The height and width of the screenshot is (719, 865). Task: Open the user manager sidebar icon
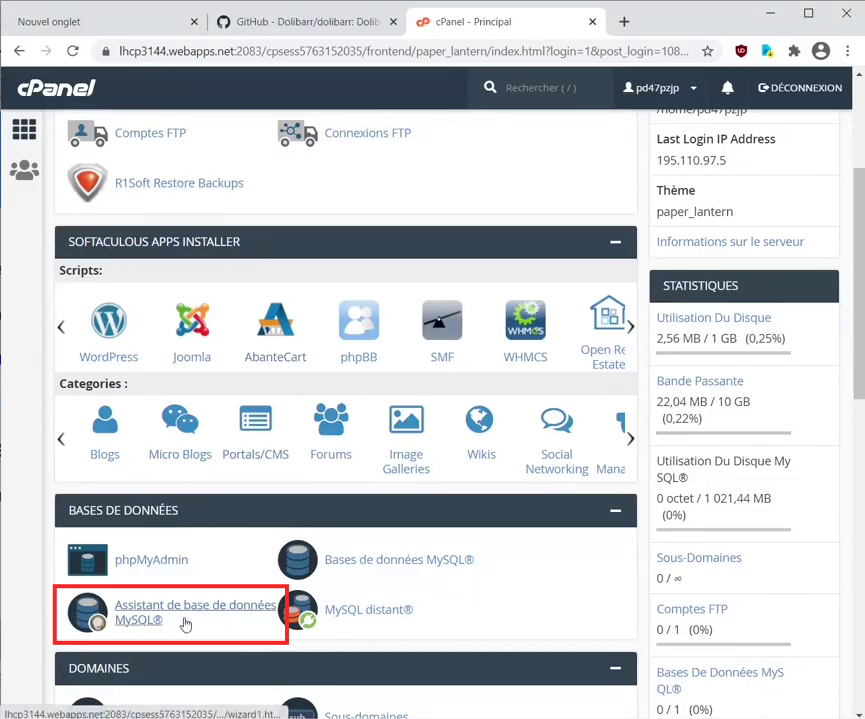(x=24, y=170)
